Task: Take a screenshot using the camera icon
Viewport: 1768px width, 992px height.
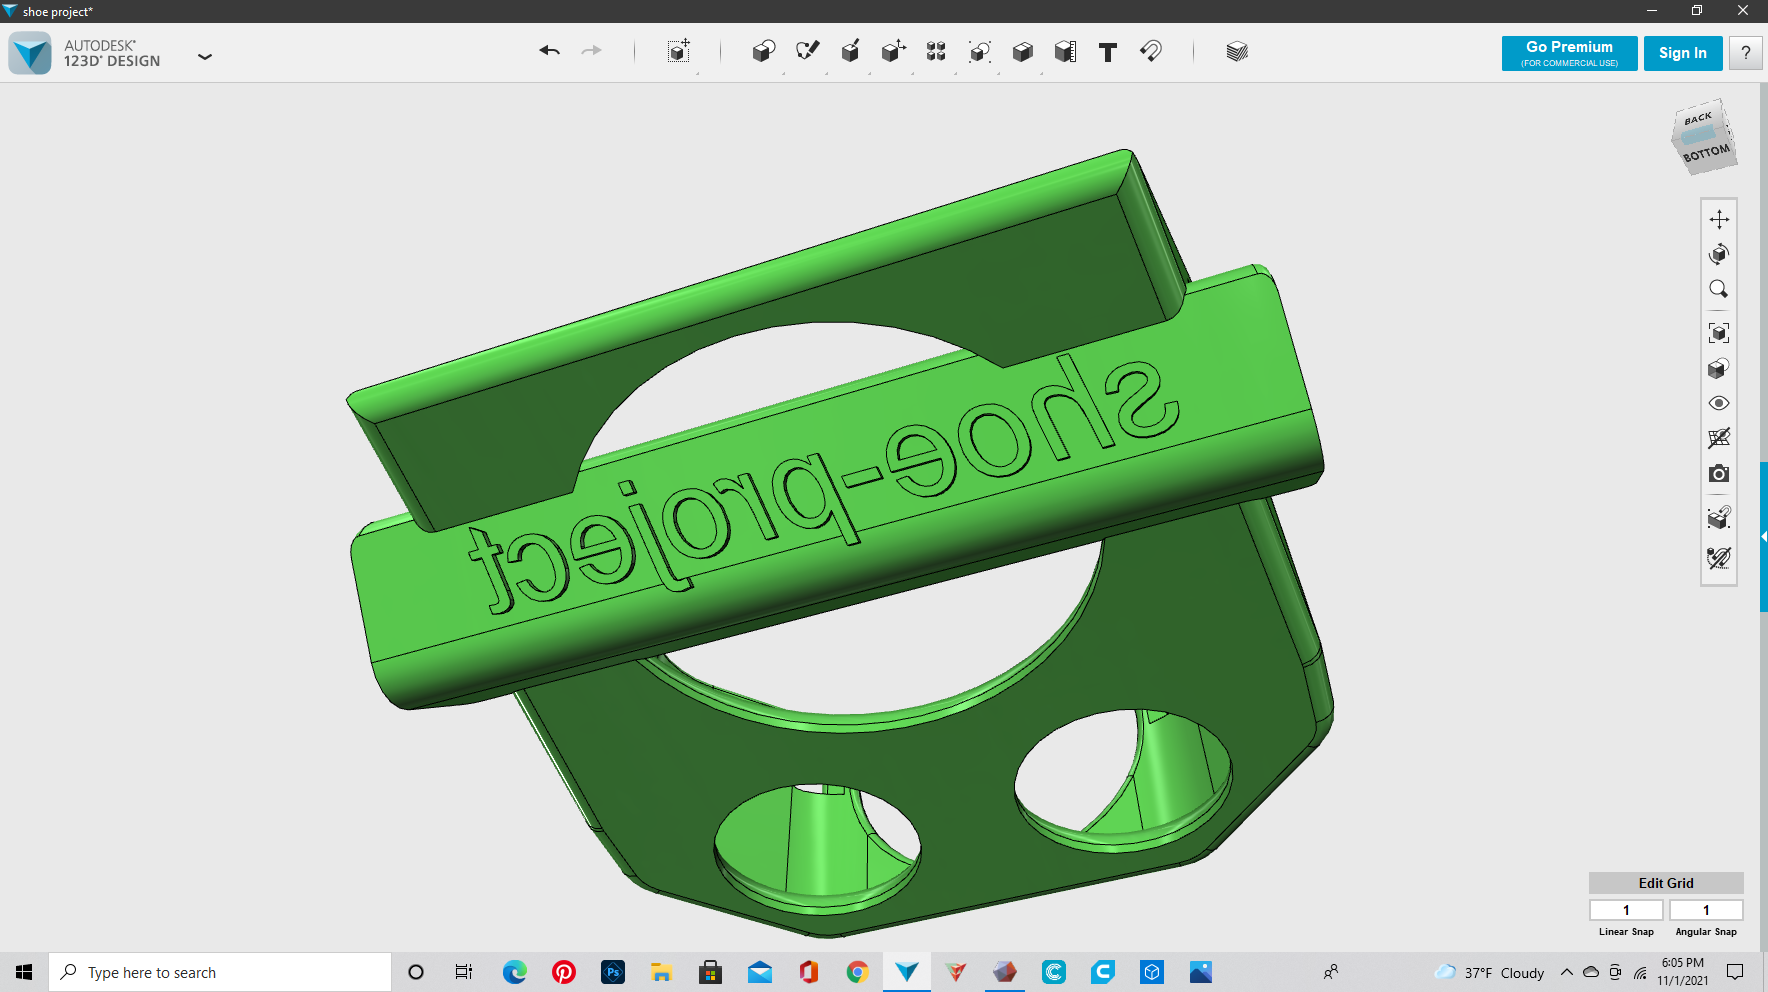Action: point(1718,473)
